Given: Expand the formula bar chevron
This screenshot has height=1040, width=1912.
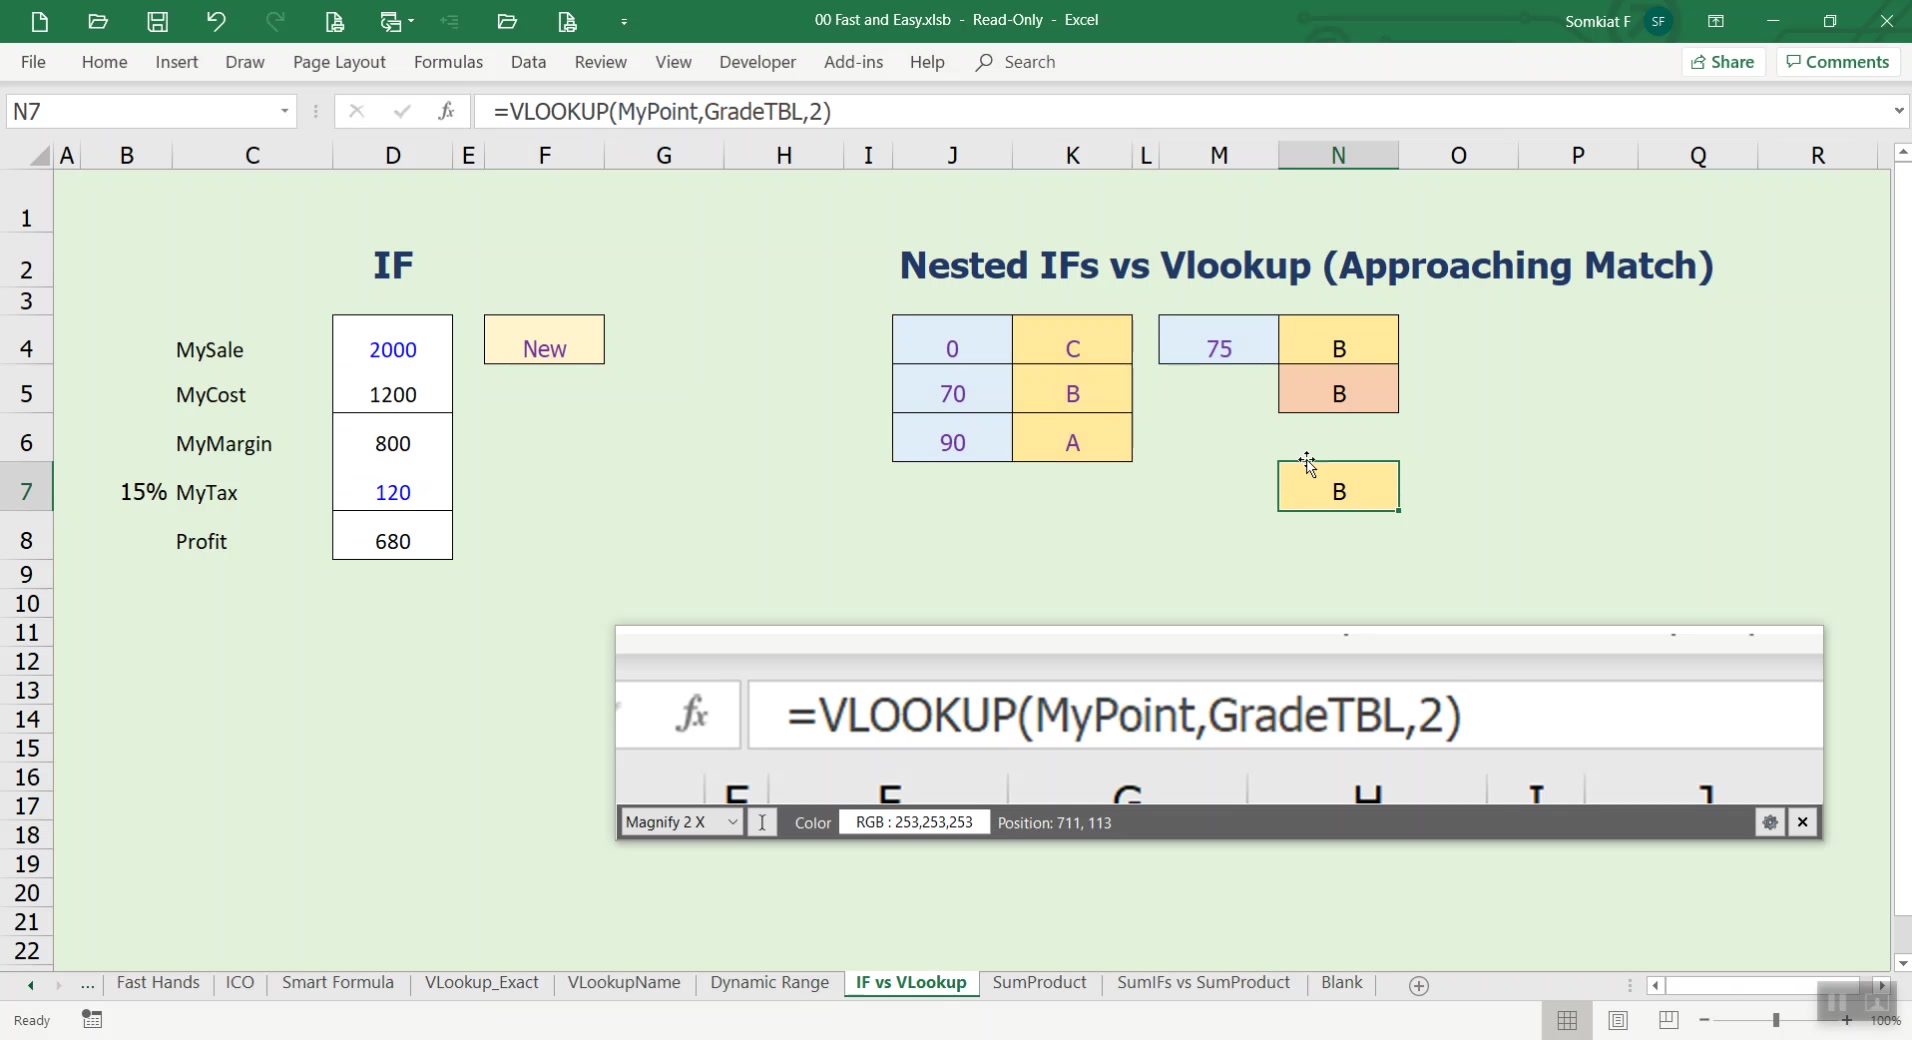Looking at the screenshot, I should 1898,111.
